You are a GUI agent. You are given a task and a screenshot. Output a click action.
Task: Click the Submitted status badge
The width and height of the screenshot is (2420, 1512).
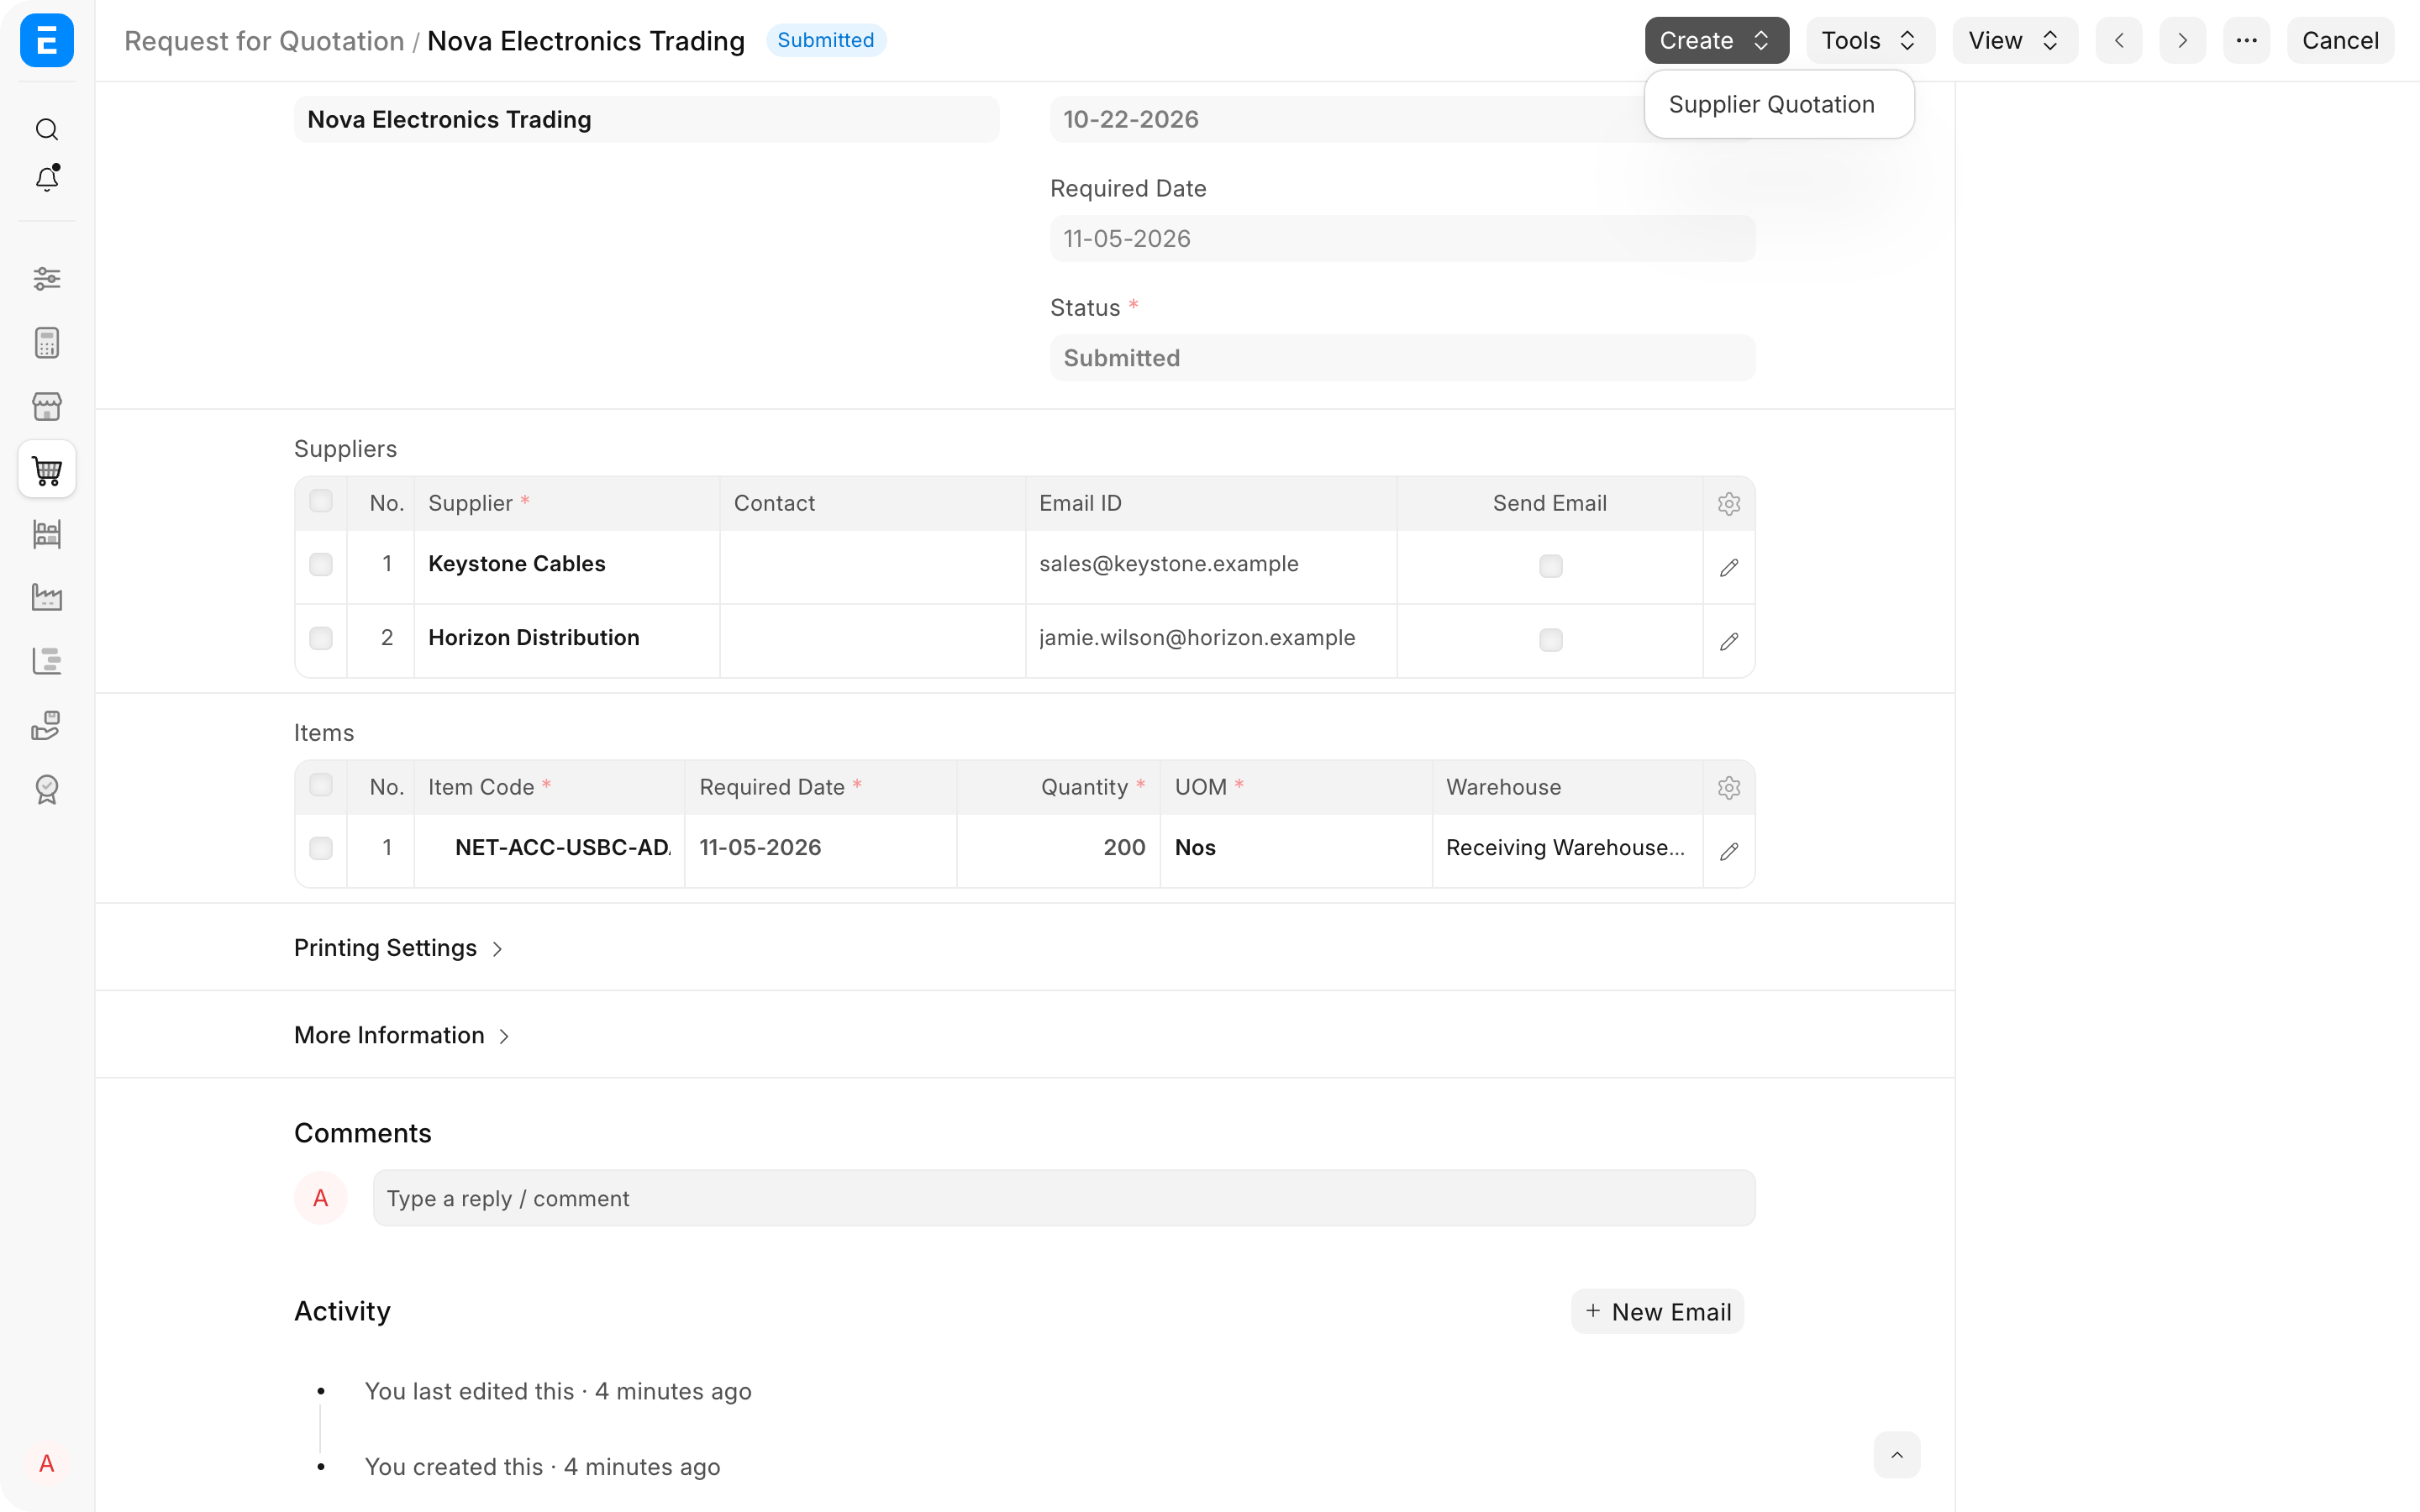826,40
